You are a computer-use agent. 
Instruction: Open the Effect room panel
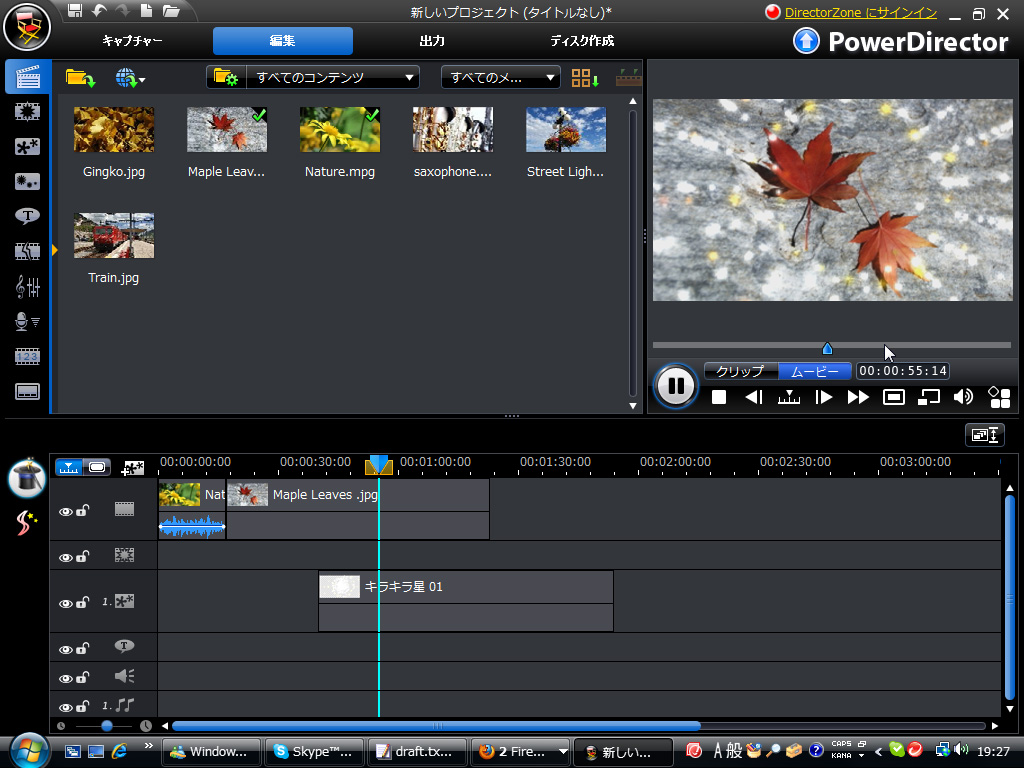27,109
